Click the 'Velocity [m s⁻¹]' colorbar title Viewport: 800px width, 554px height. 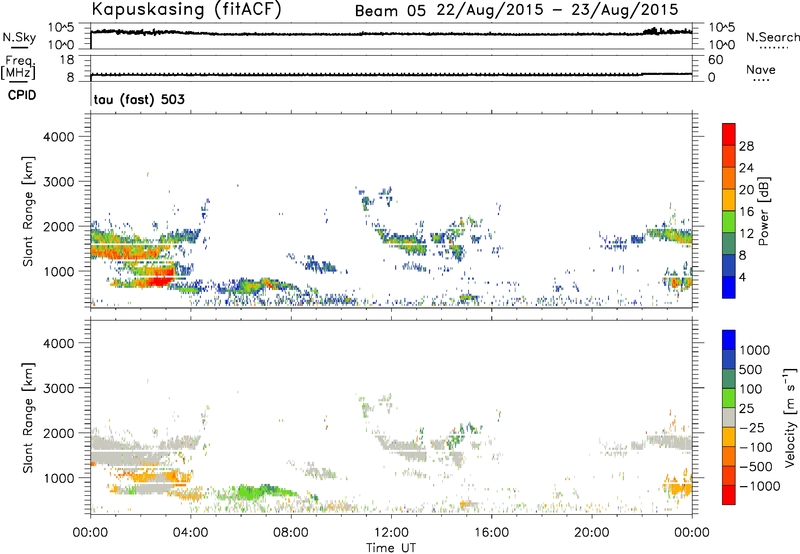point(791,417)
